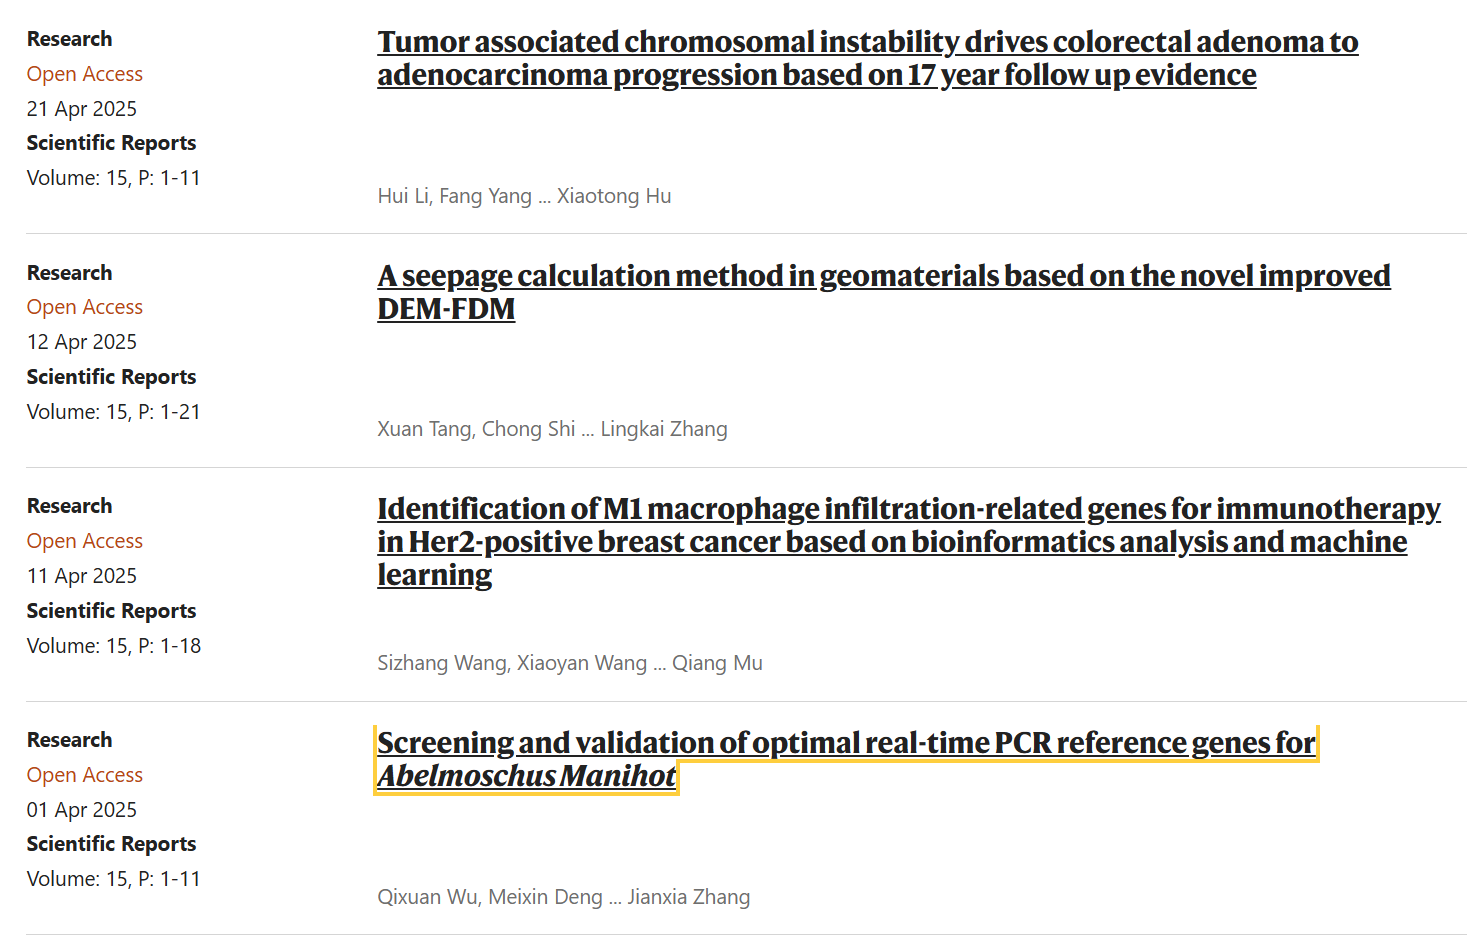Click Scientific Reports above Volume 15, P: 1-18

(111, 611)
